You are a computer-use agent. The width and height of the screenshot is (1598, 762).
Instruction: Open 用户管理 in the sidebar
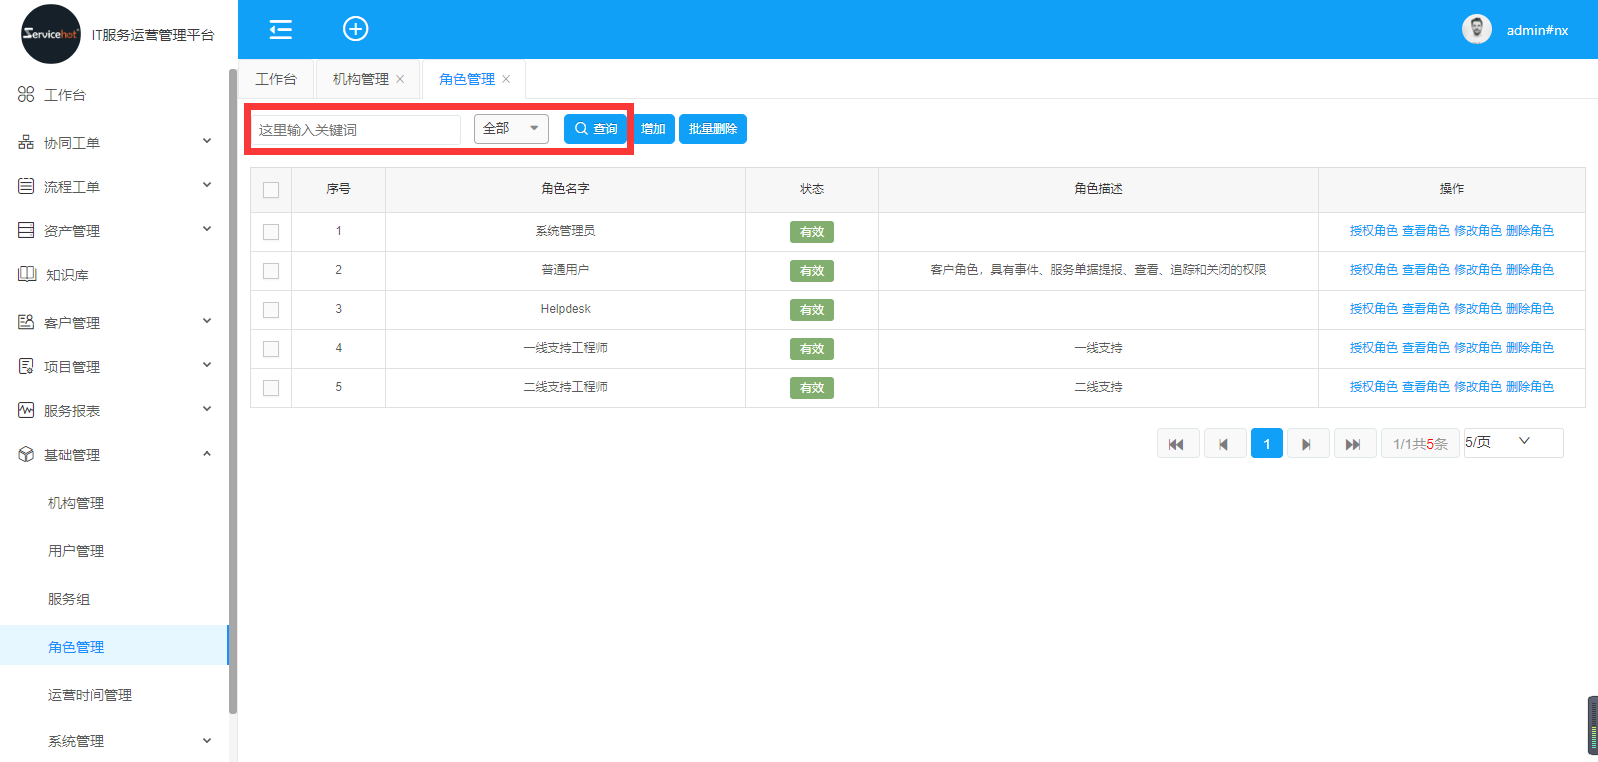tap(76, 551)
